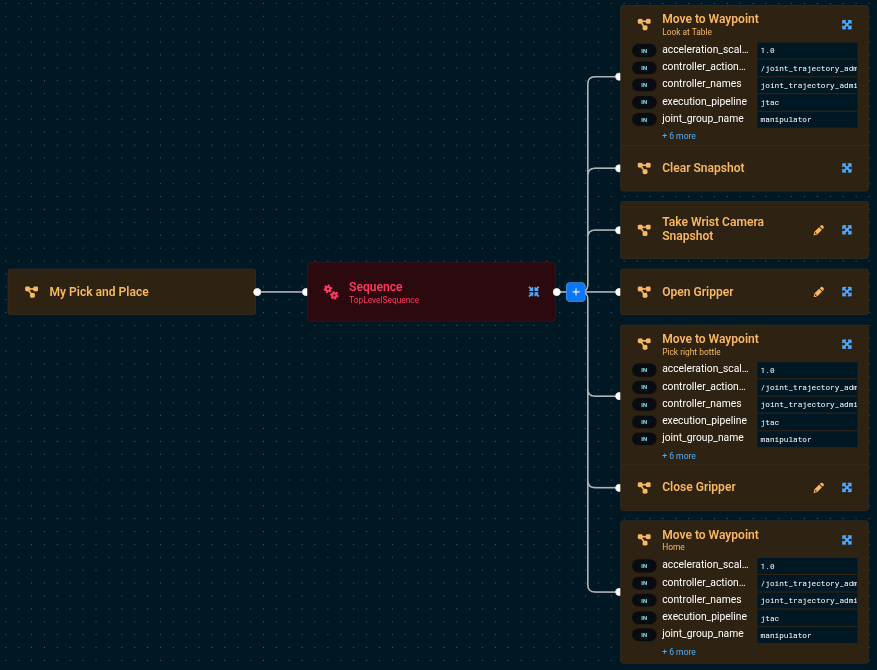Edit controller_names field in Home waypoint
Viewport: 877px width, 670px height.
(807, 600)
